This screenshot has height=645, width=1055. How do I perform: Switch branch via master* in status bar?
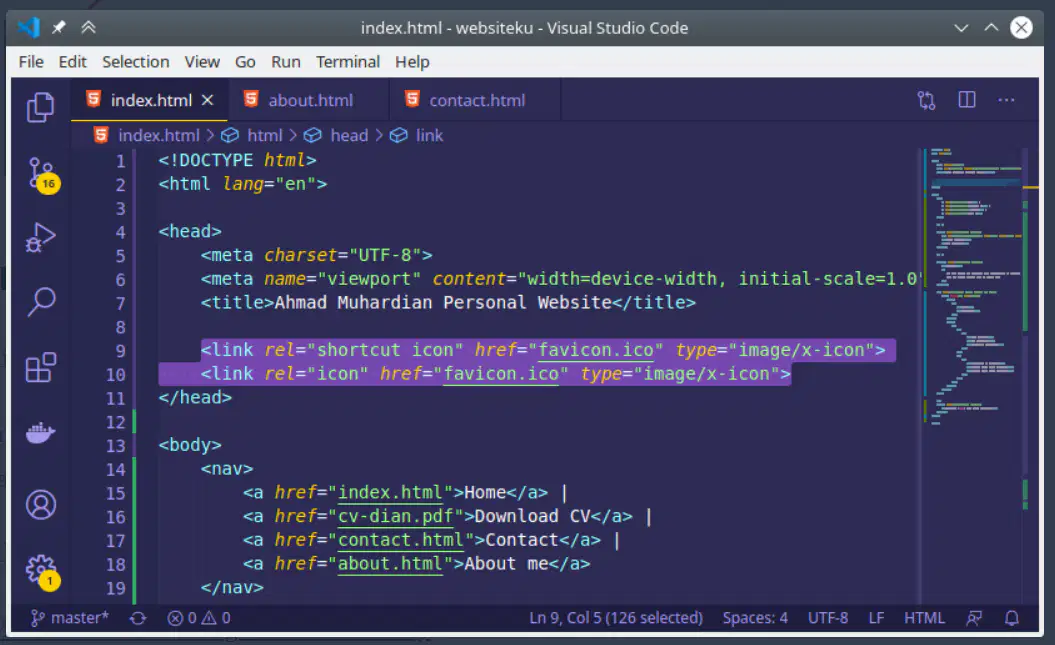pos(70,618)
